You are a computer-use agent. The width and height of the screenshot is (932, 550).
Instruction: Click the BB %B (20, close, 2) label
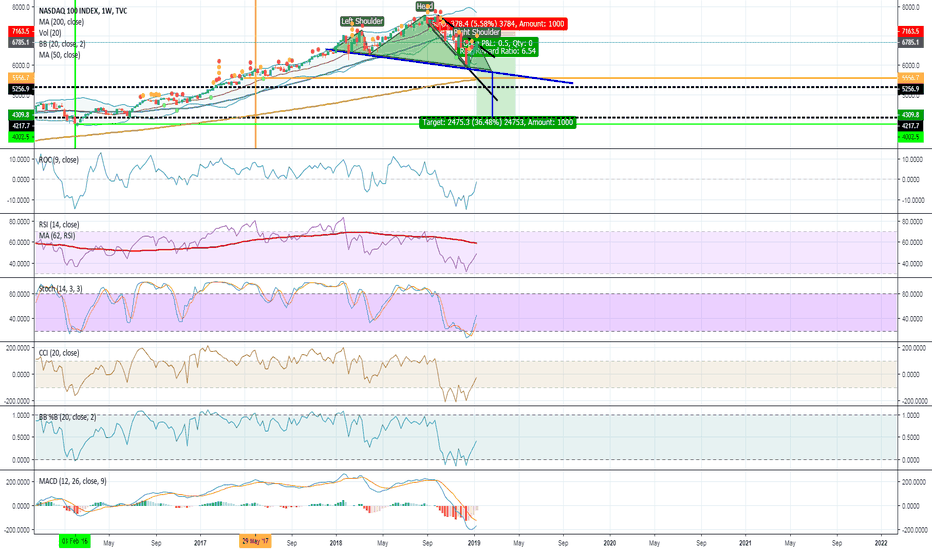(x=67, y=417)
